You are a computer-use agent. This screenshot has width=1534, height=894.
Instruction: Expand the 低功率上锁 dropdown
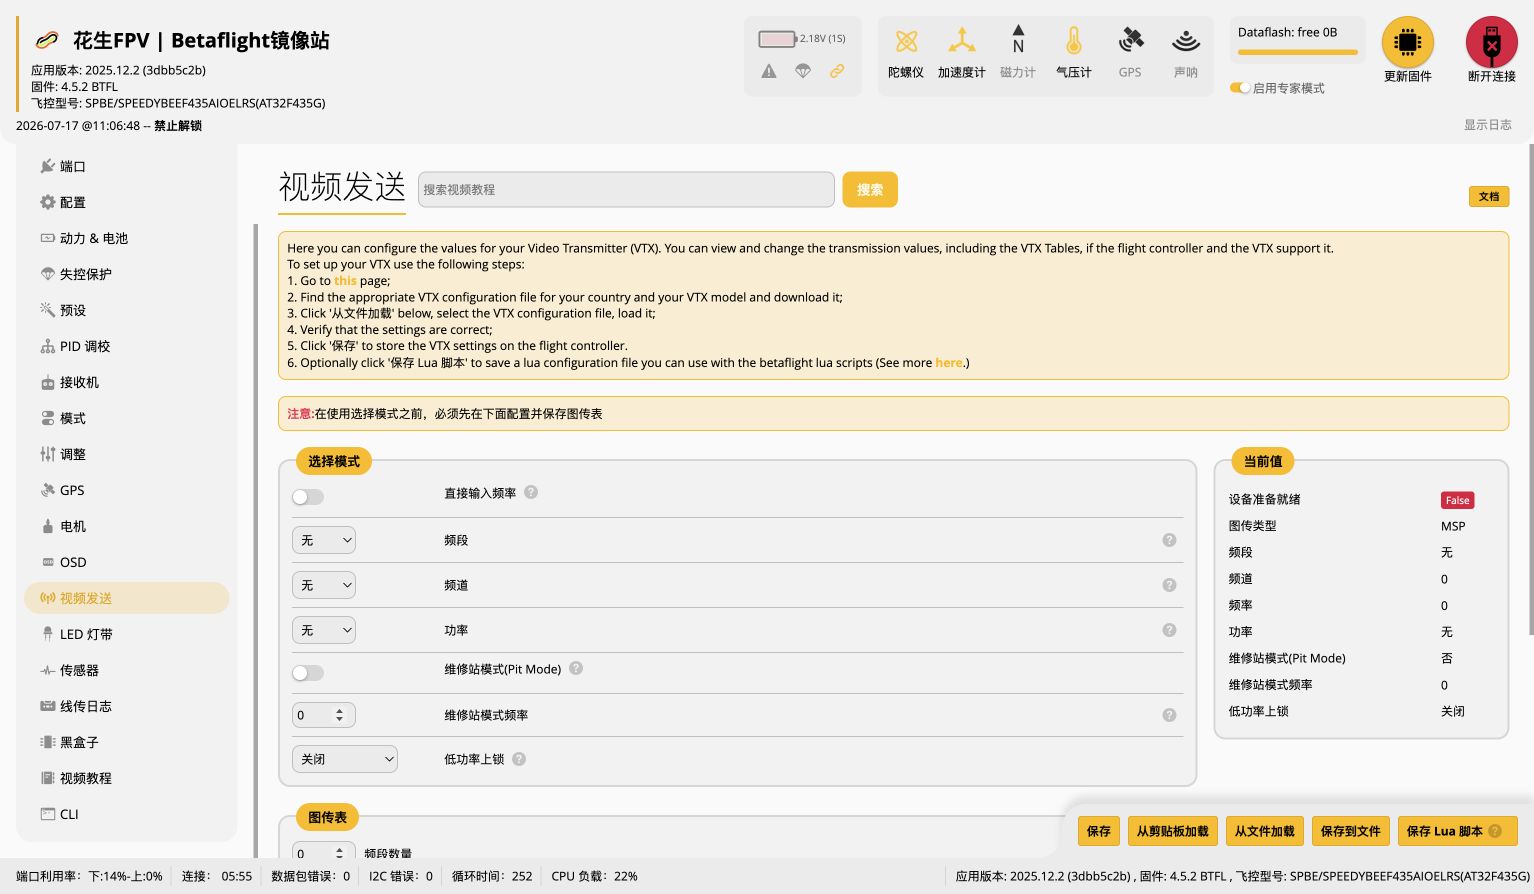[345, 759]
